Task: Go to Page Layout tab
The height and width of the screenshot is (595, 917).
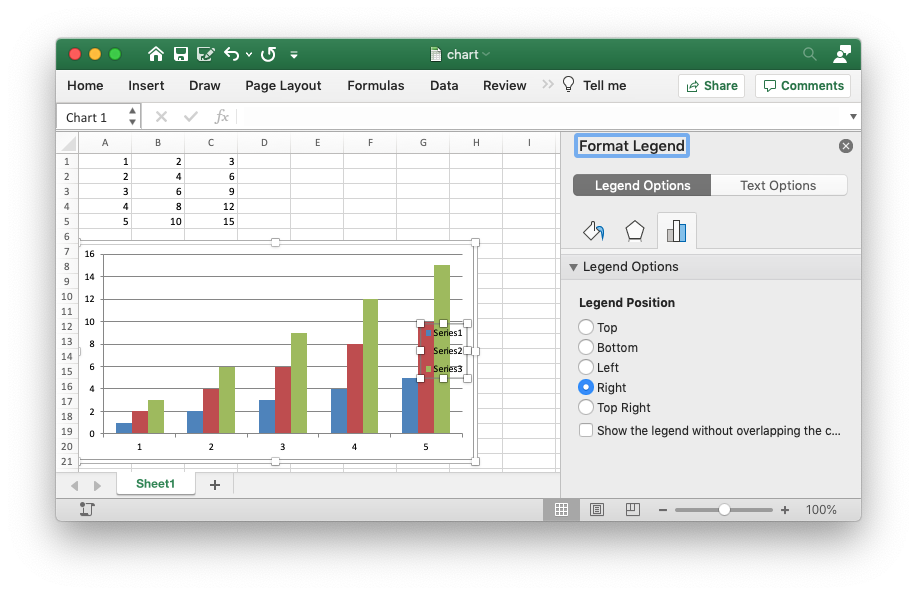Action: point(283,85)
